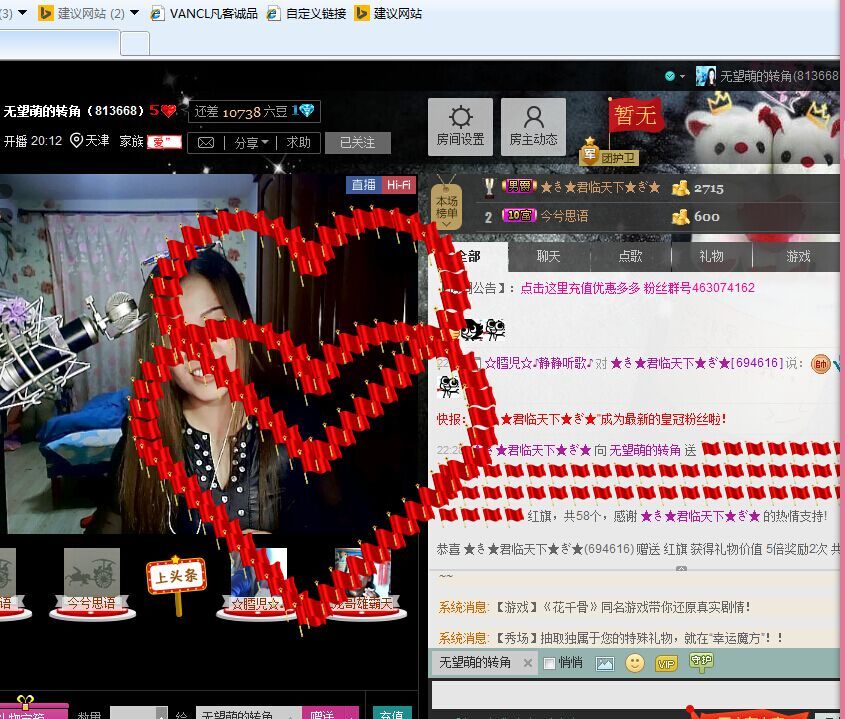Switch to the 全部 tab
Image resolution: width=845 pixels, height=719 pixels.
[469, 257]
